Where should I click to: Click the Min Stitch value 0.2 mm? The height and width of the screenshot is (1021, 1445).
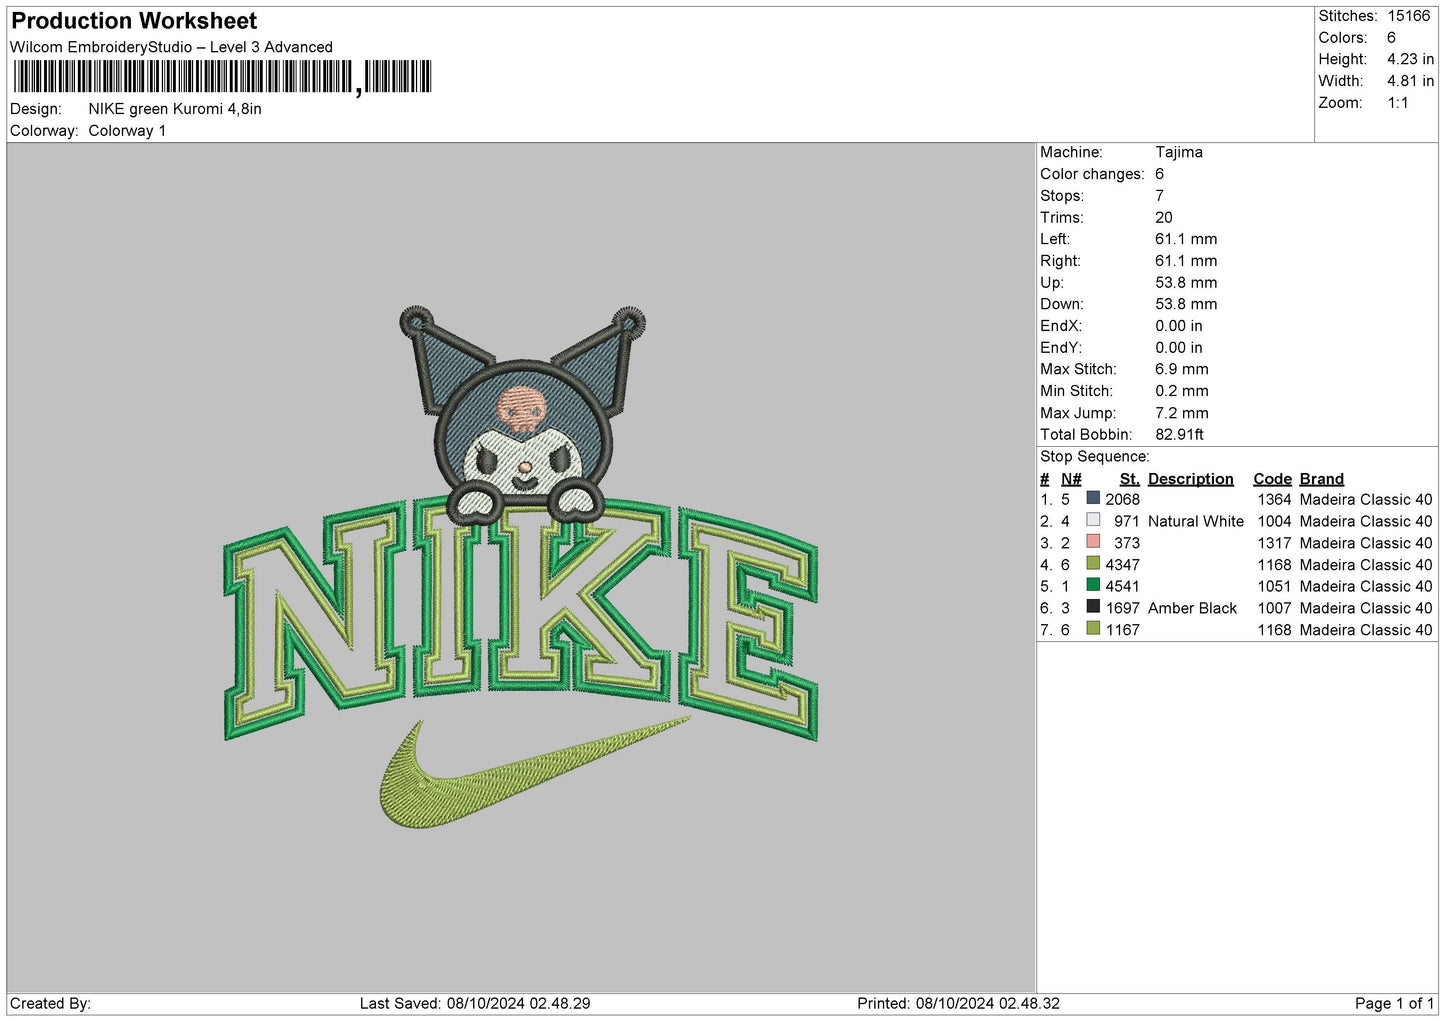tap(1182, 391)
